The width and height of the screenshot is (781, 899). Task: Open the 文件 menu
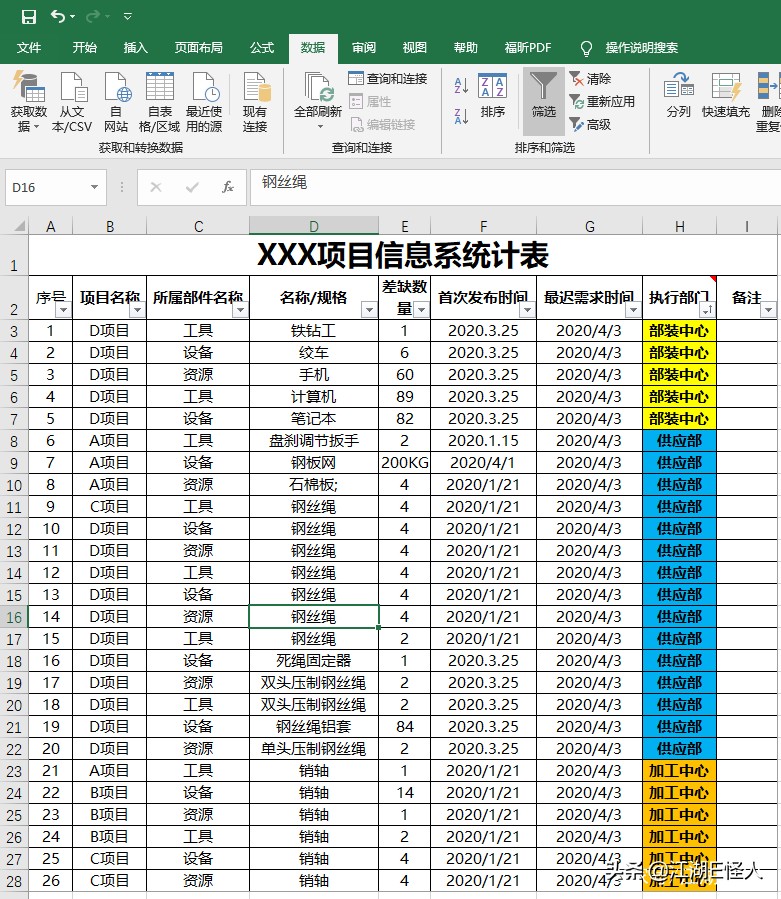click(29, 48)
